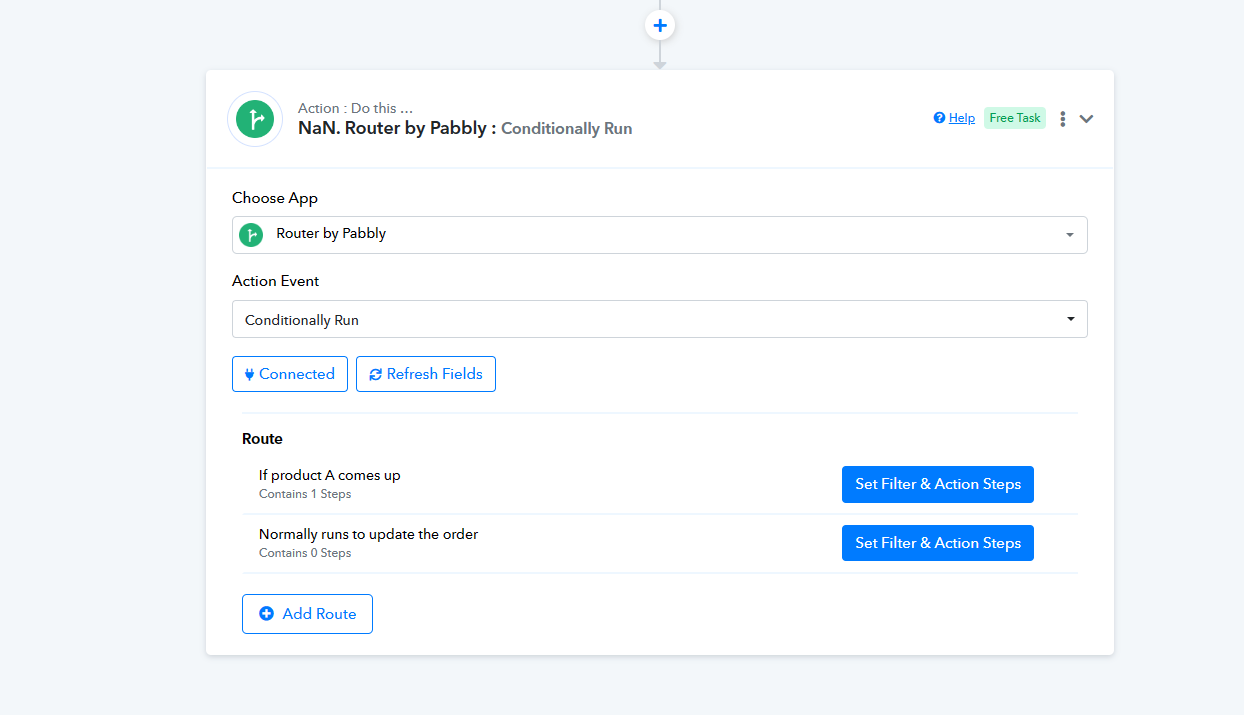
Task: Open the three-dots step options menu
Action: coord(1062,119)
